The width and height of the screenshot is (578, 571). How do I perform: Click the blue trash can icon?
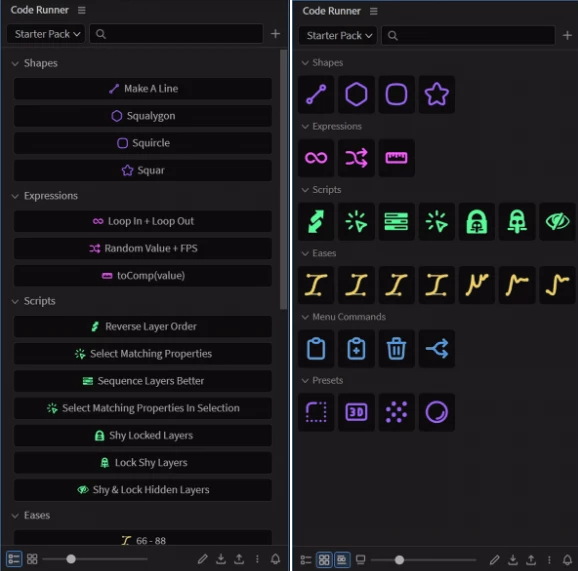pos(396,349)
